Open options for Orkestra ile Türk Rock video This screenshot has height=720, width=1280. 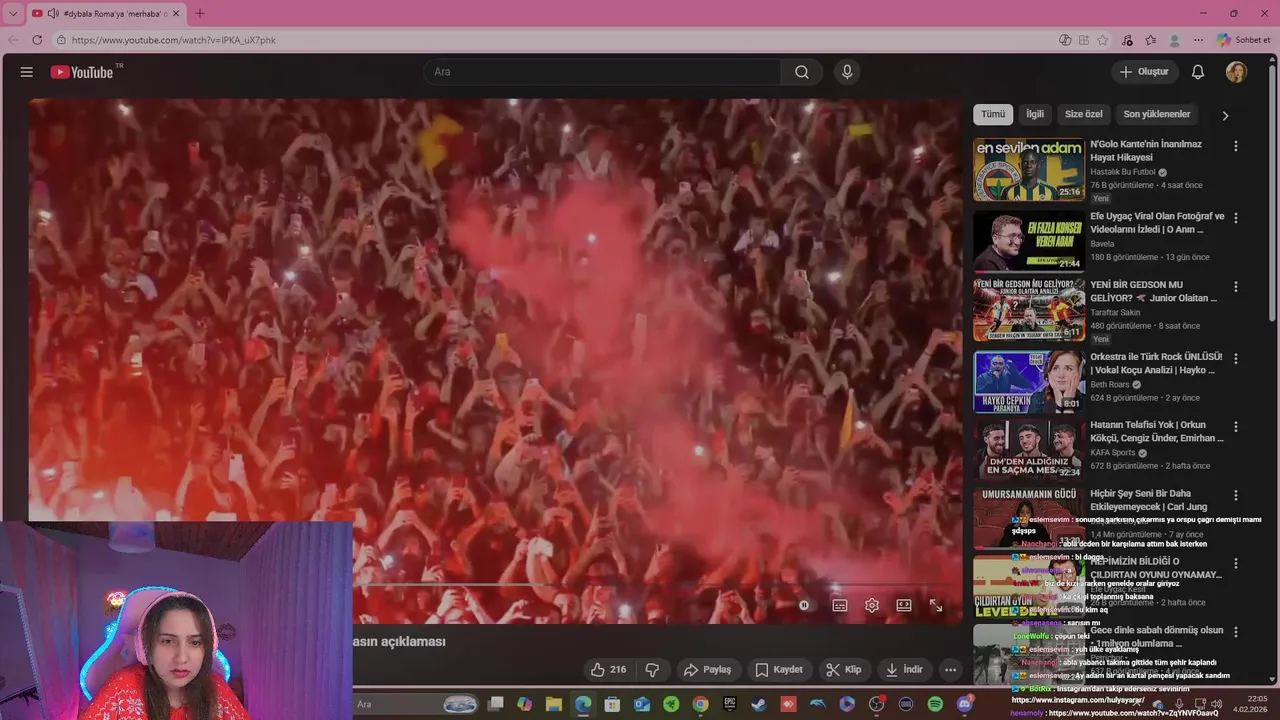[x=1236, y=358]
